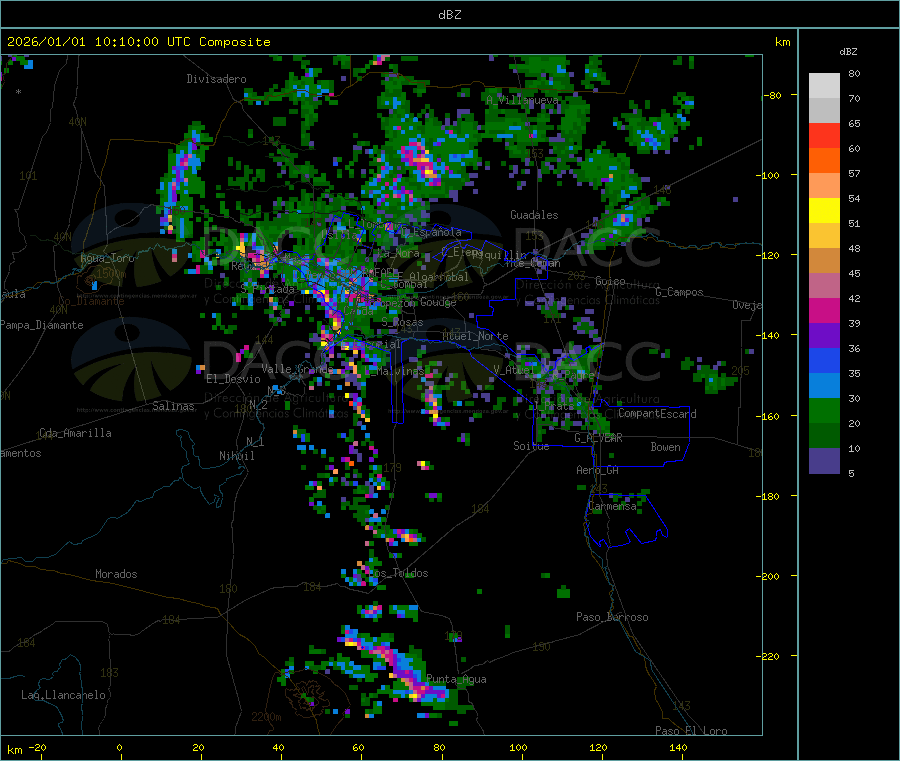Select the red 65 dBZ legend swatch
This screenshot has height=761, width=900.
coord(824,135)
